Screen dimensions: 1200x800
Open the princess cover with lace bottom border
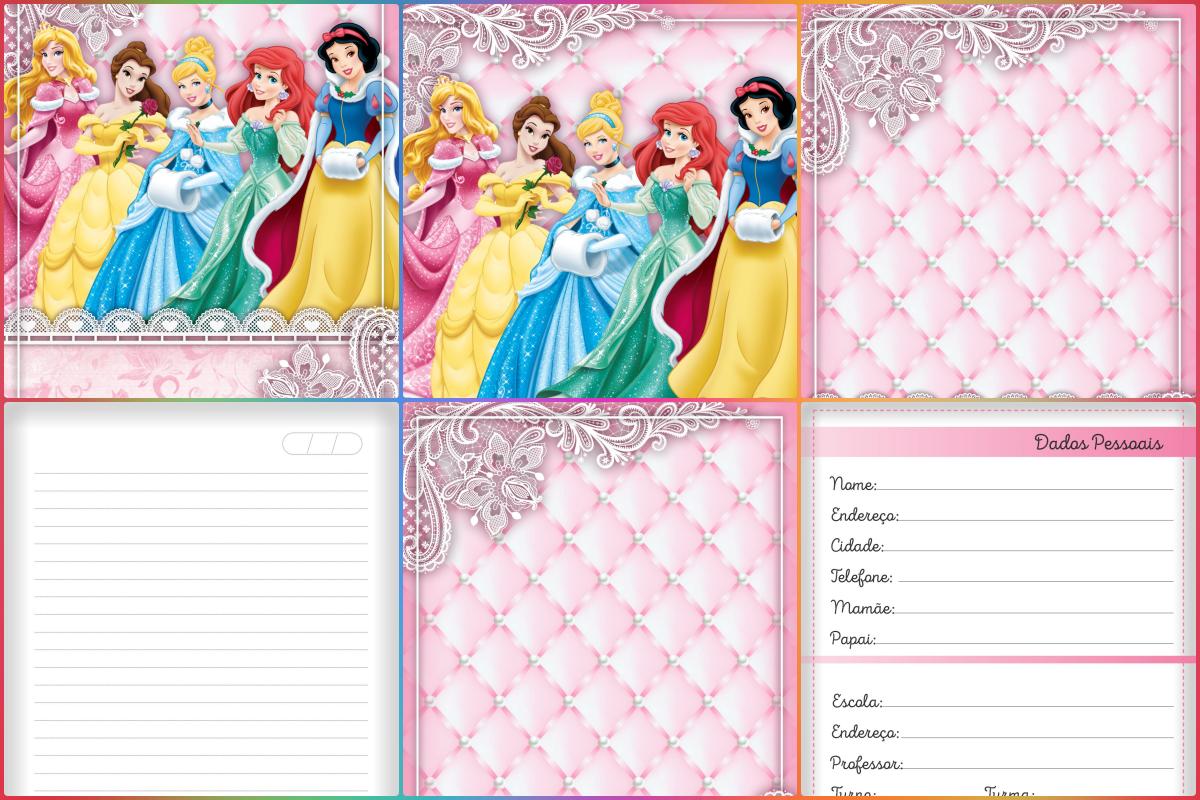pos(200,200)
